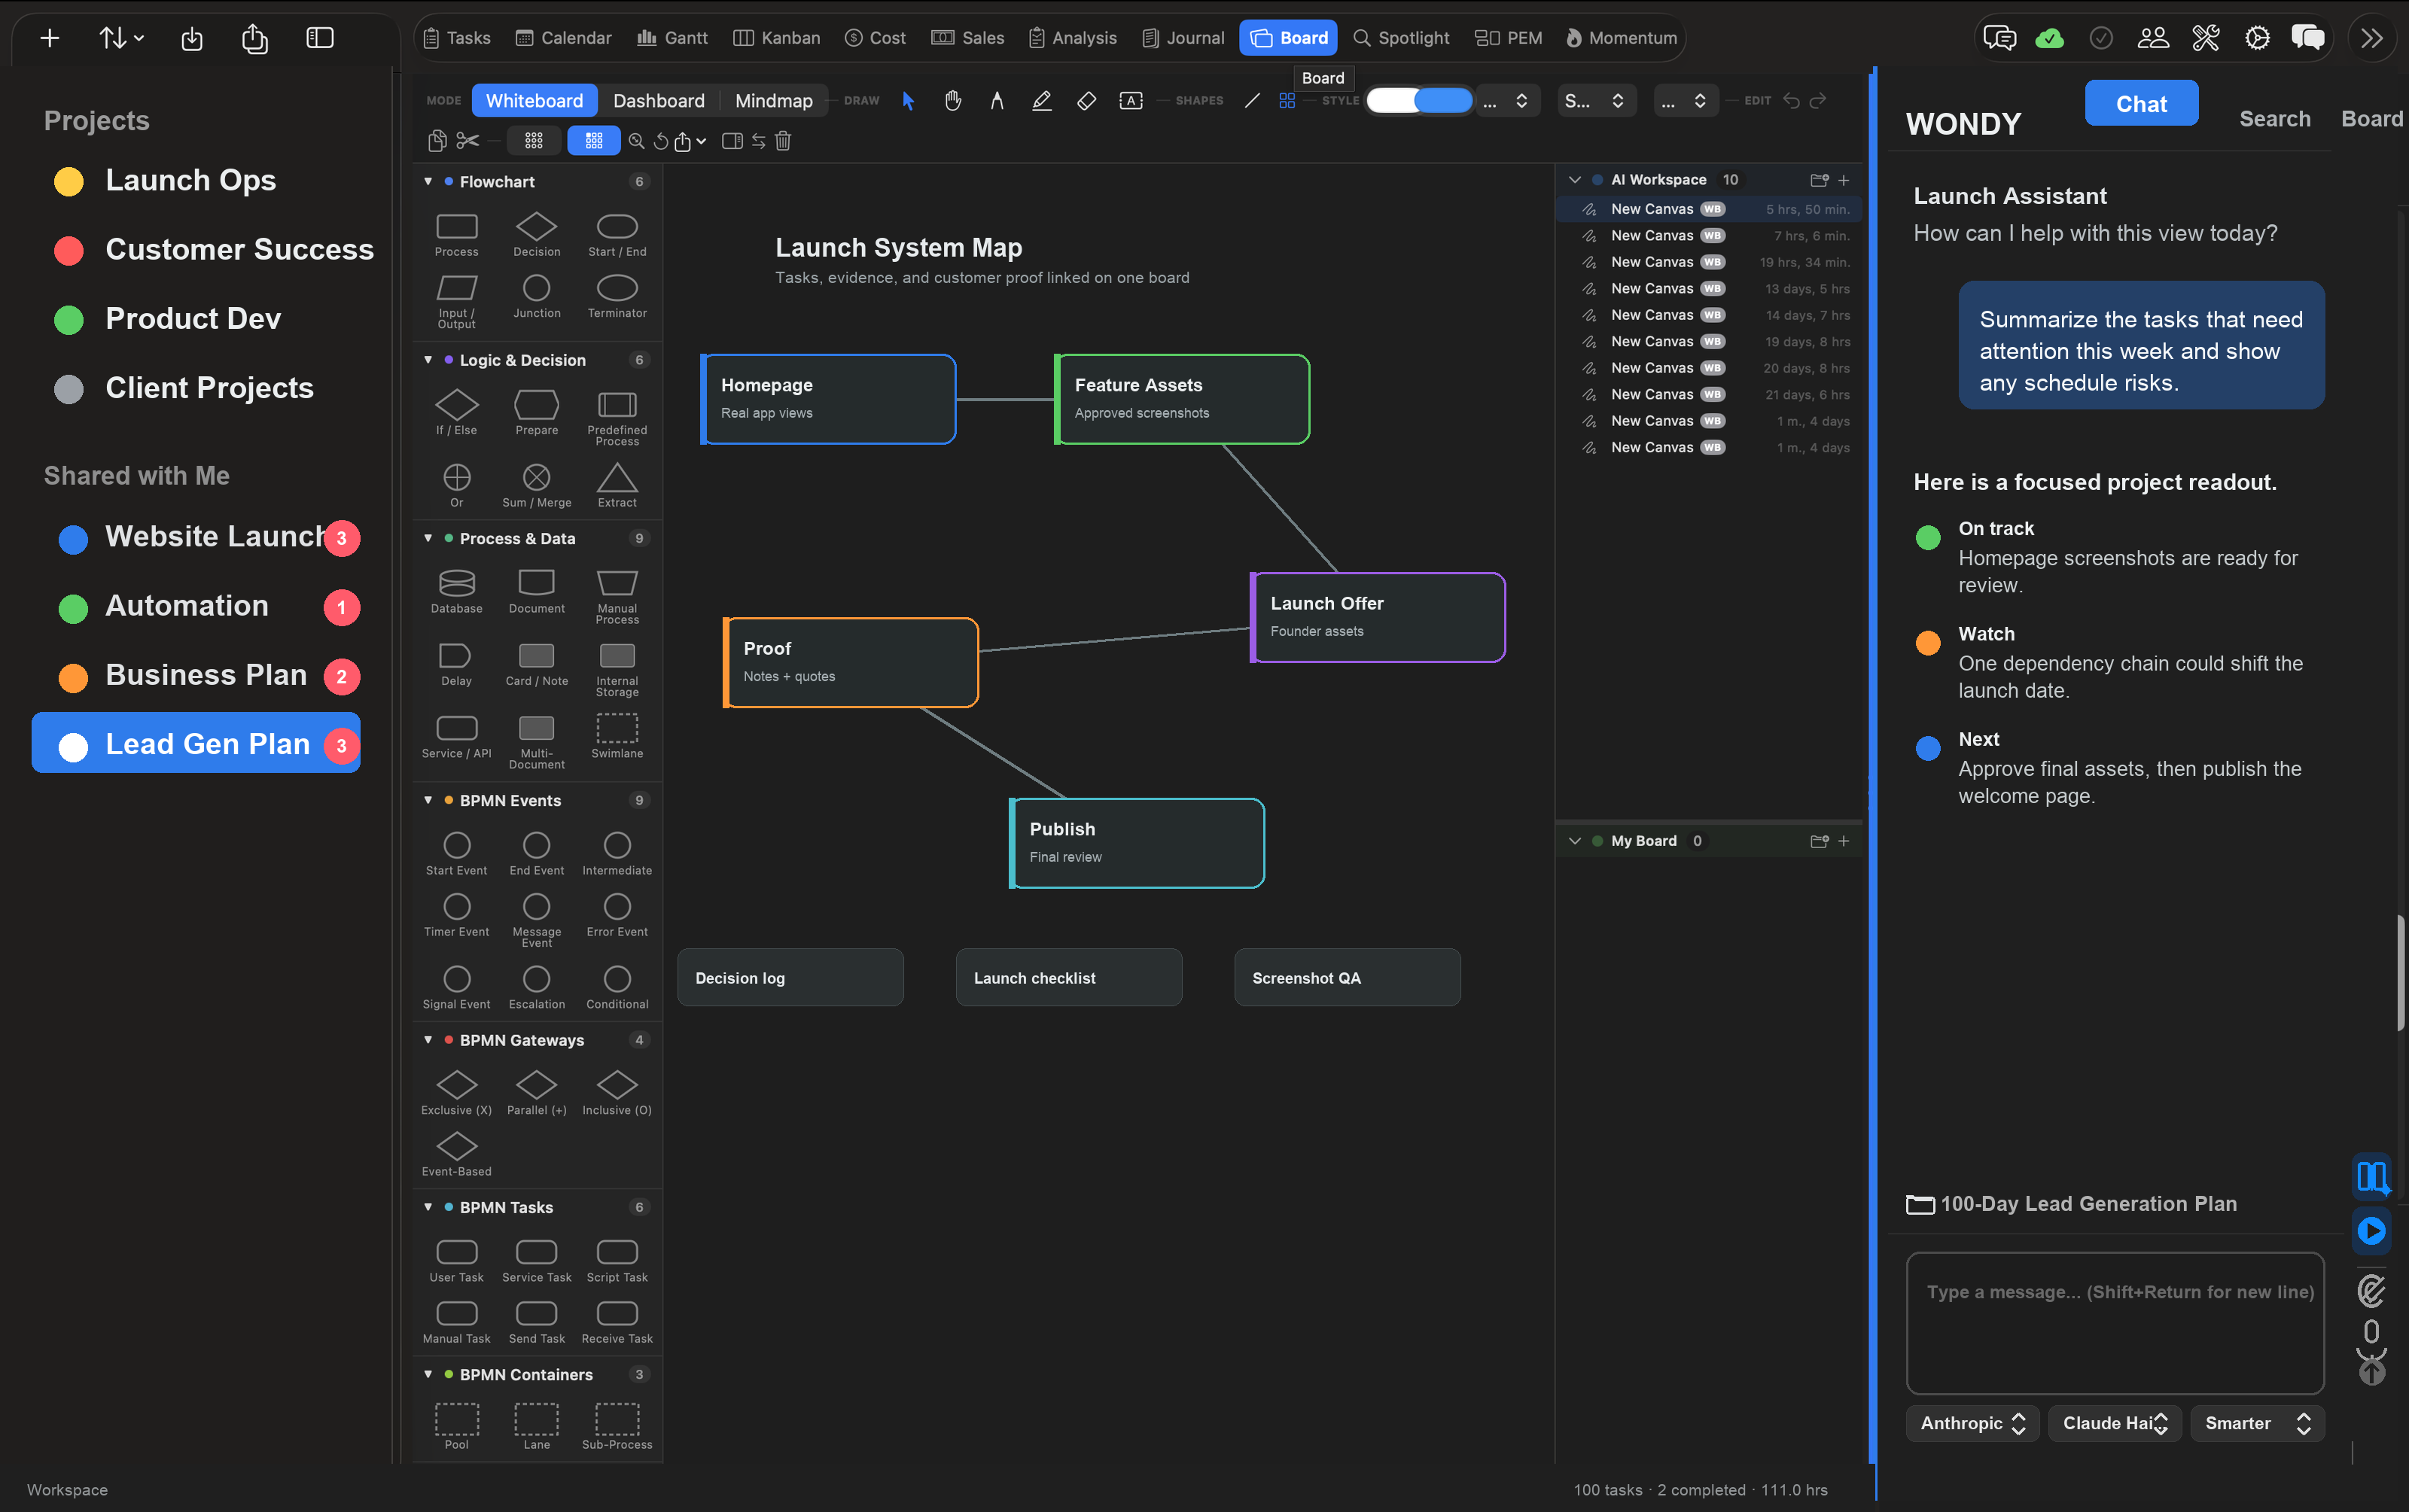Choose the text box tool
The width and height of the screenshot is (2409, 1512).
[x=1130, y=101]
